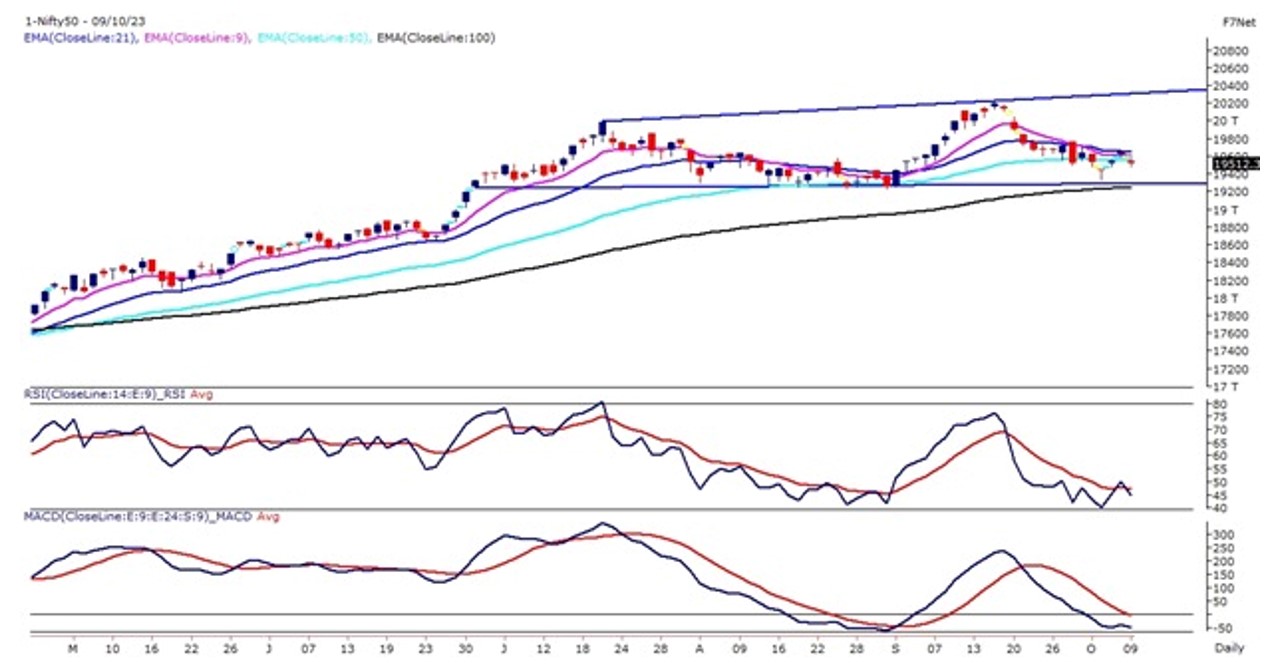Click the 17800 price axis label

[1229, 317]
